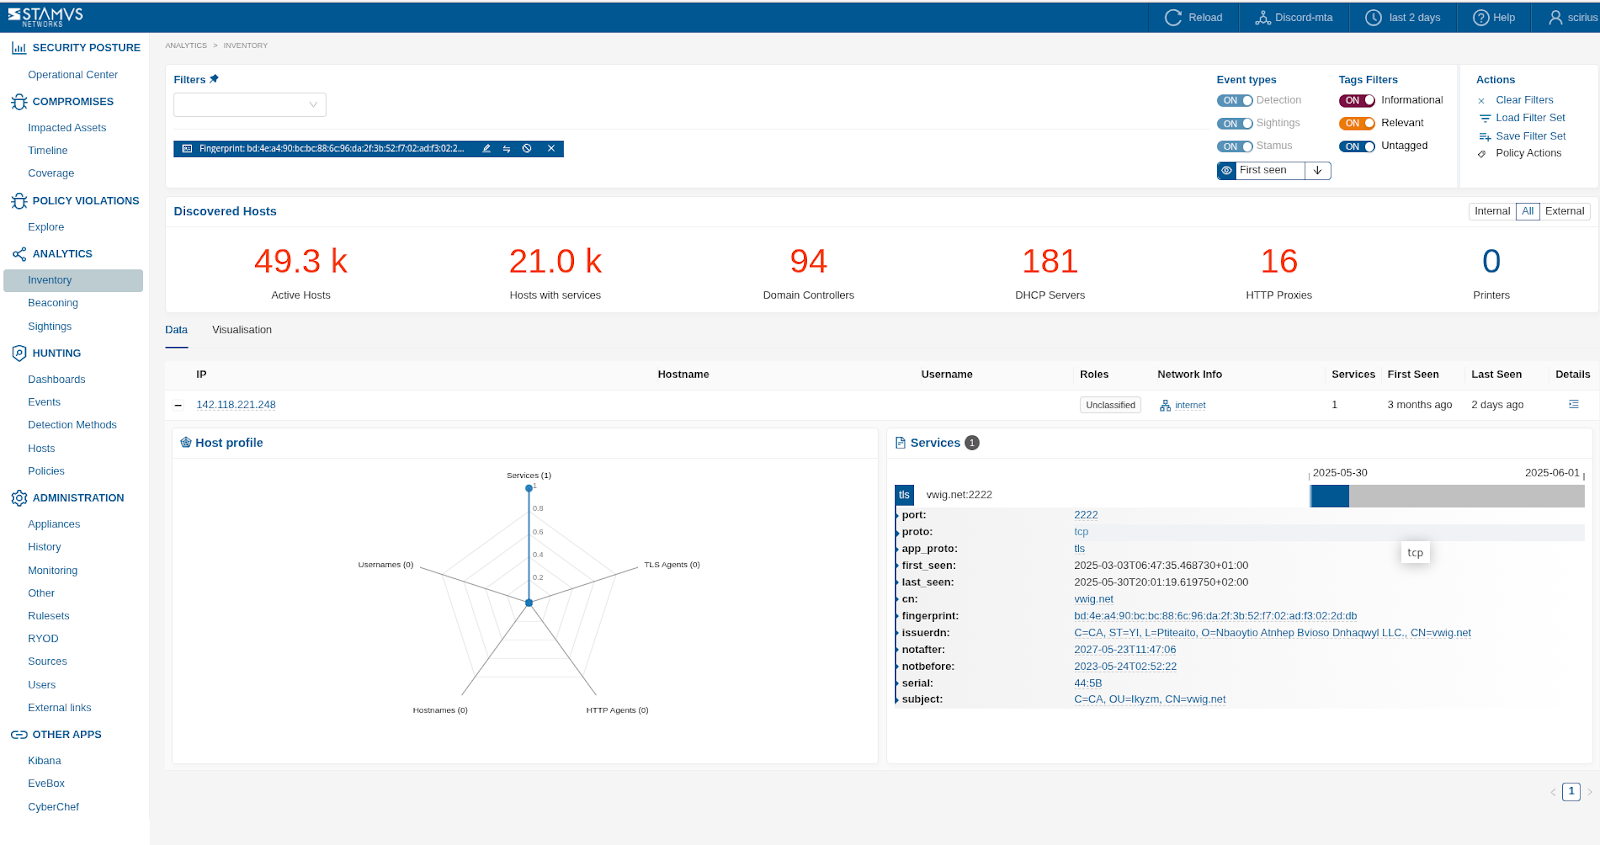Switch to the Visualisation tab
Viewport: 1600px width, 845px height.
(241, 330)
